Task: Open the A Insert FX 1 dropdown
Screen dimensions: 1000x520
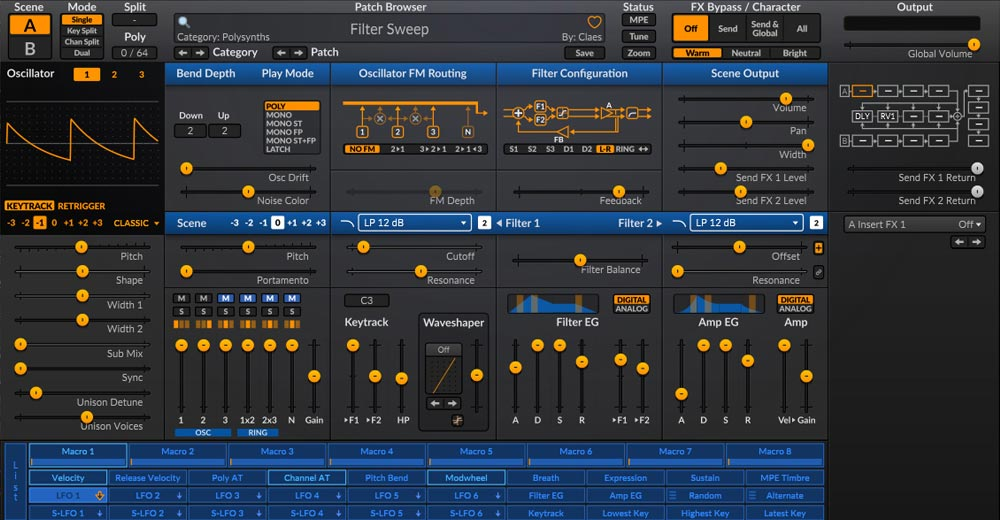Action: [x=914, y=224]
